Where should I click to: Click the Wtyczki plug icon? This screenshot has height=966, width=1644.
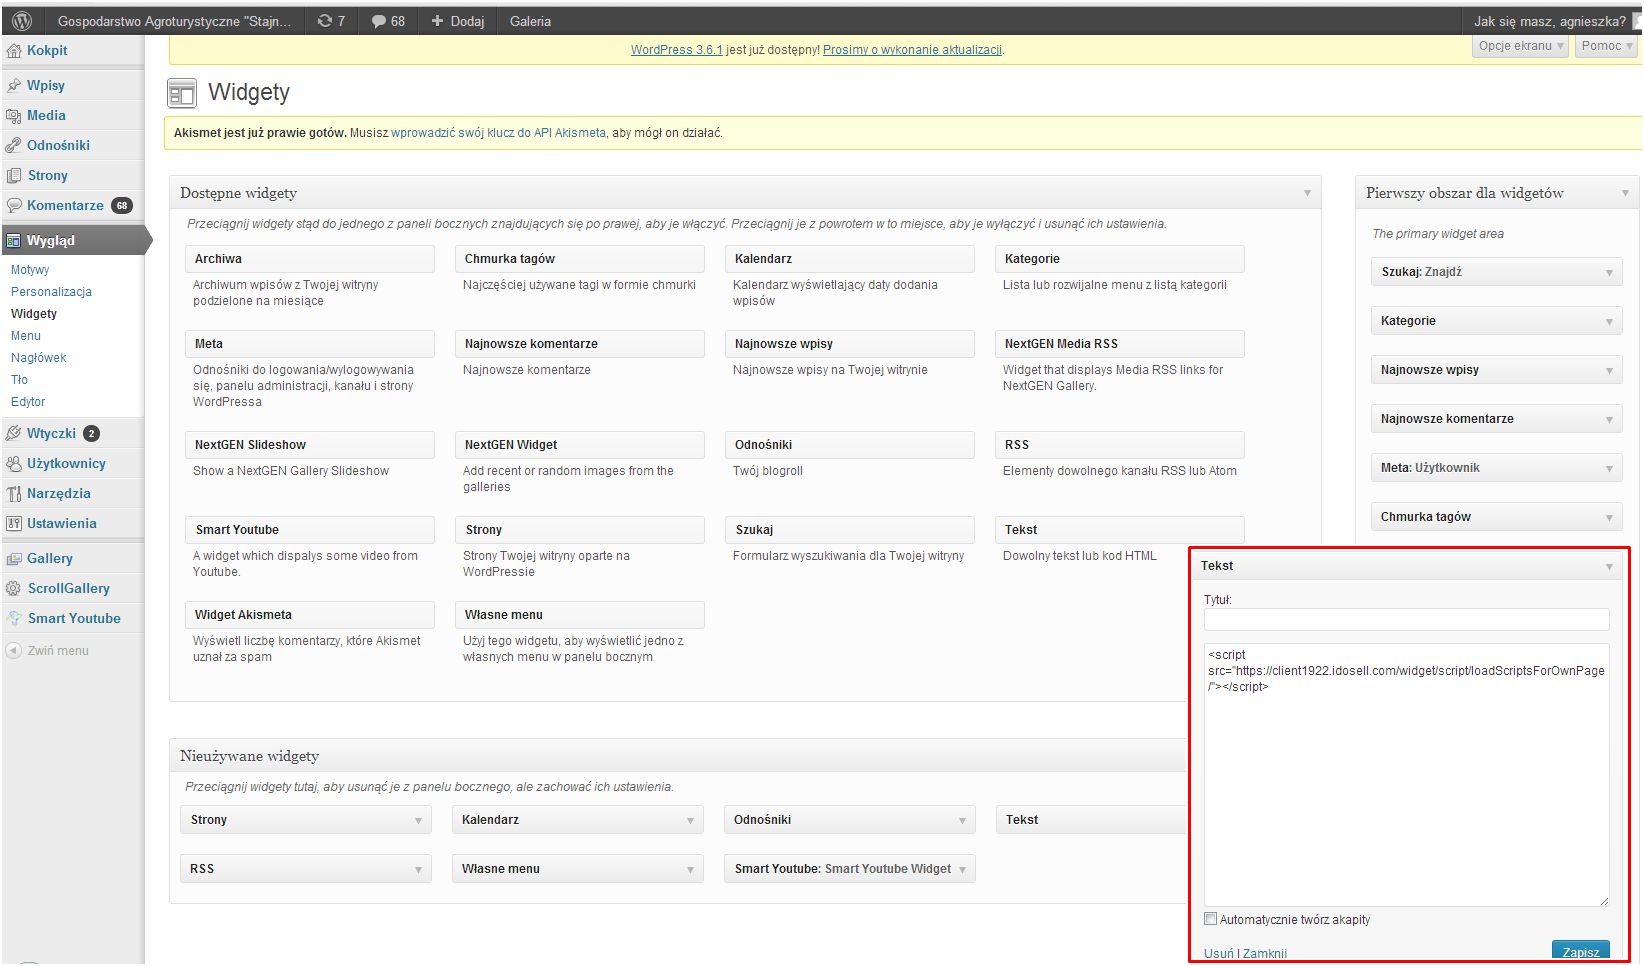pos(14,434)
